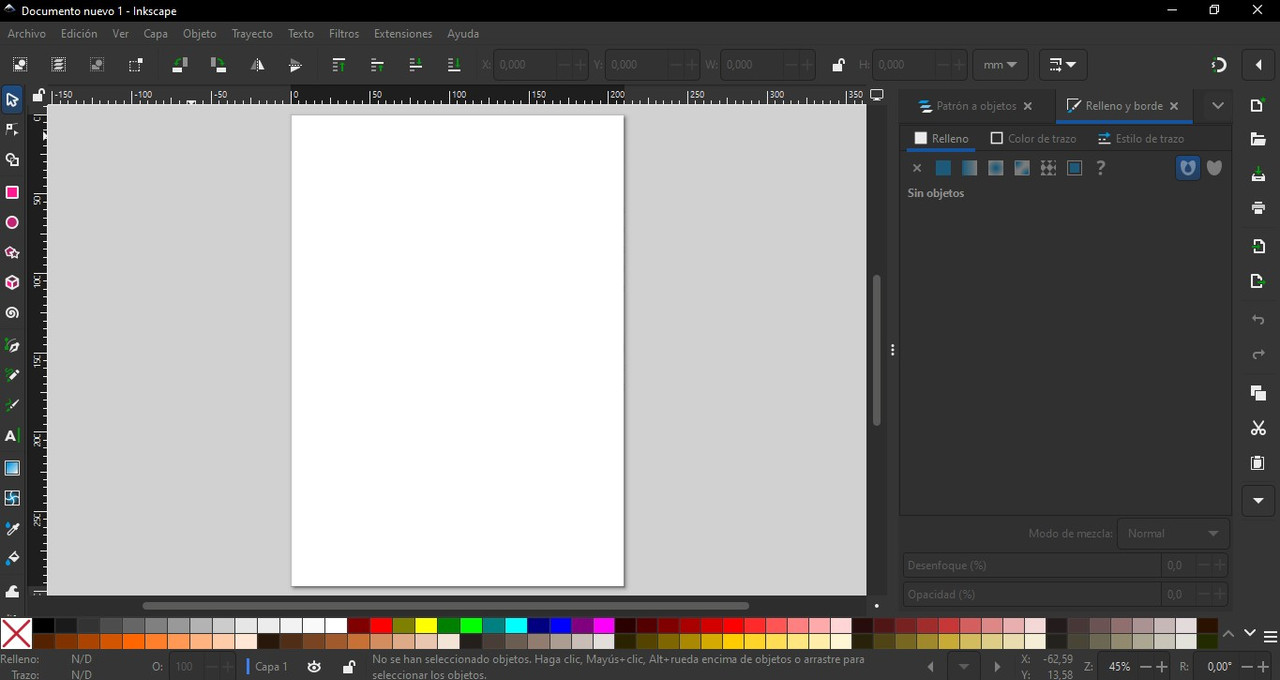Choose the Linear gradient fill option
Viewport: 1280px width, 680px height.
point(969,168)
